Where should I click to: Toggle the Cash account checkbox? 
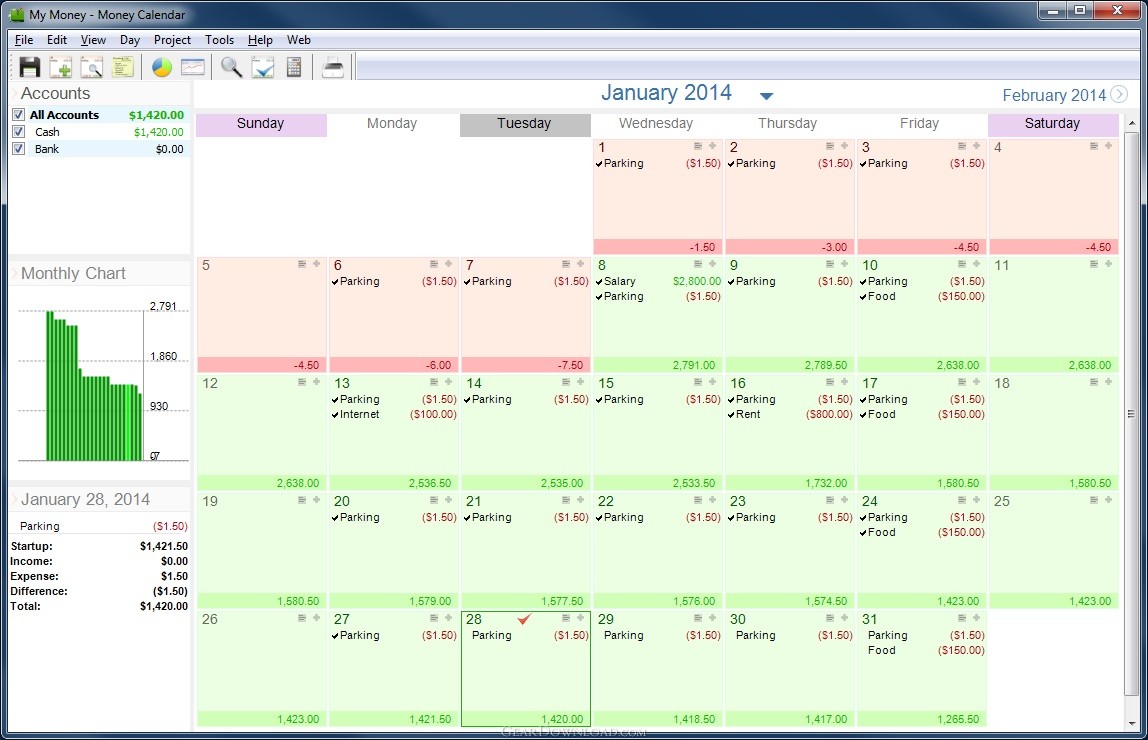click(18, 132)
